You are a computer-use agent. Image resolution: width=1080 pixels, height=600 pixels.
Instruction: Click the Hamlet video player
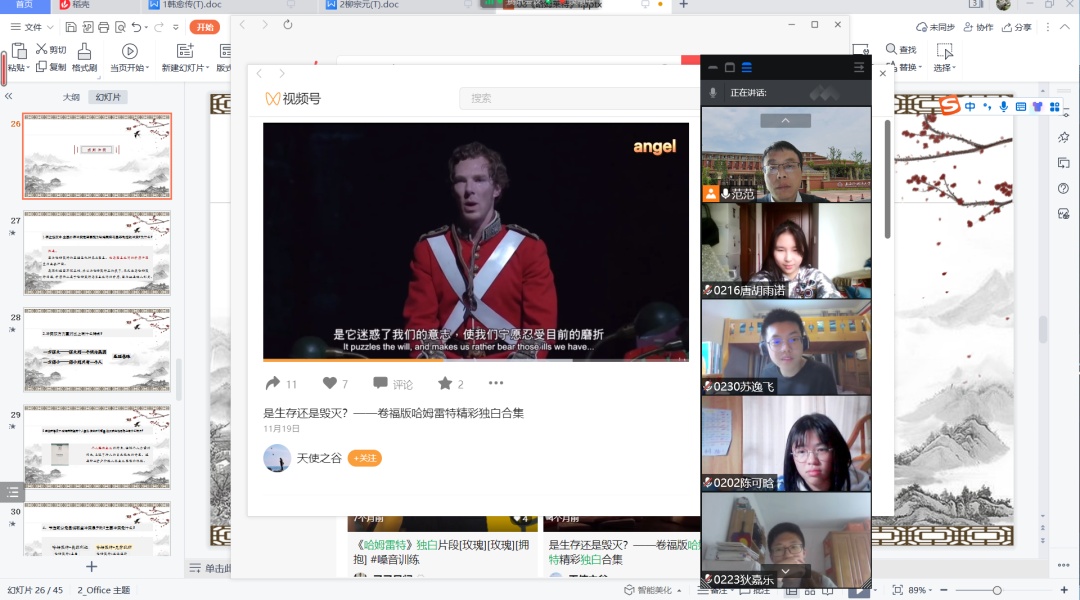475,241
